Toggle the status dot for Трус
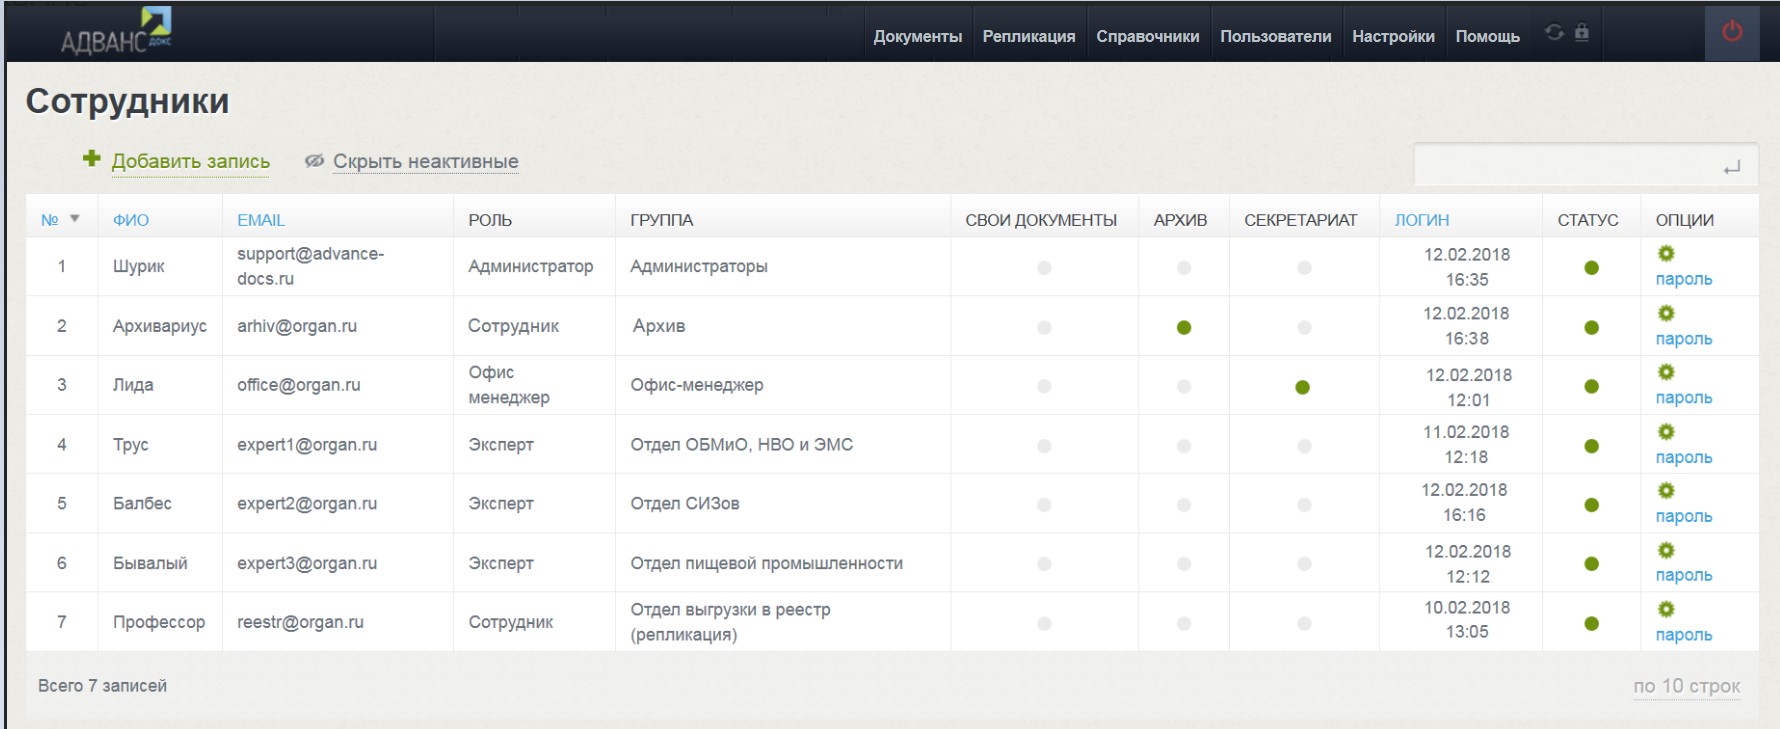 pyautogui.click(x=1591, y=446)
